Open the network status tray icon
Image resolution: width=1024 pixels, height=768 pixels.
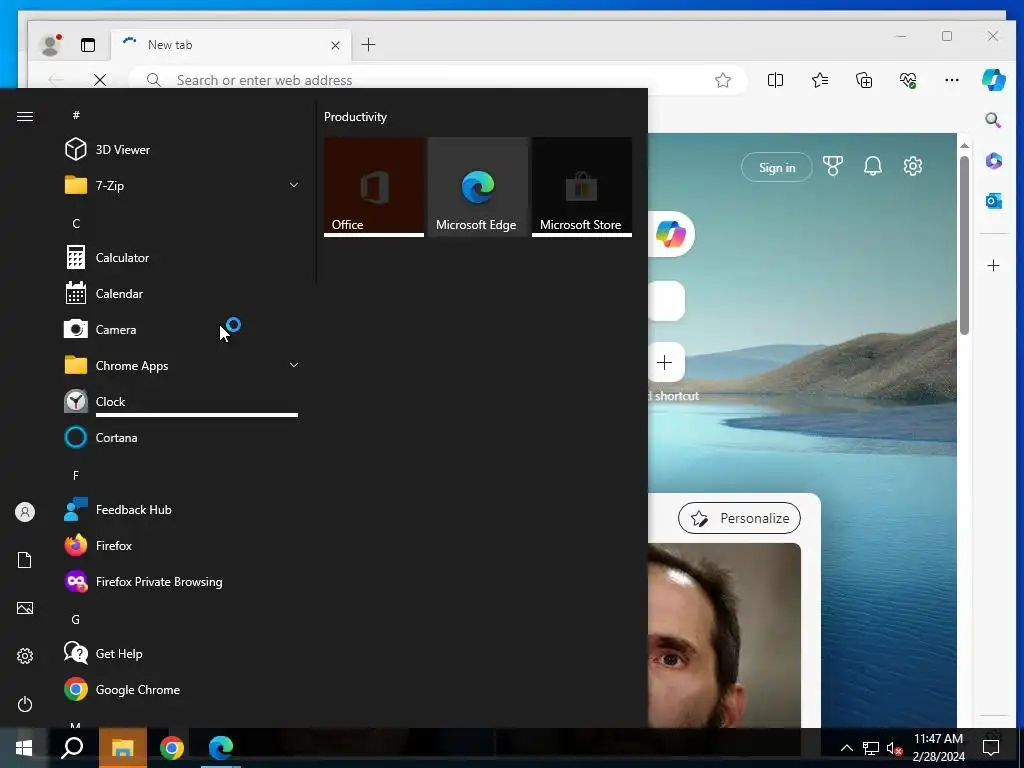(x=871, y=748)
